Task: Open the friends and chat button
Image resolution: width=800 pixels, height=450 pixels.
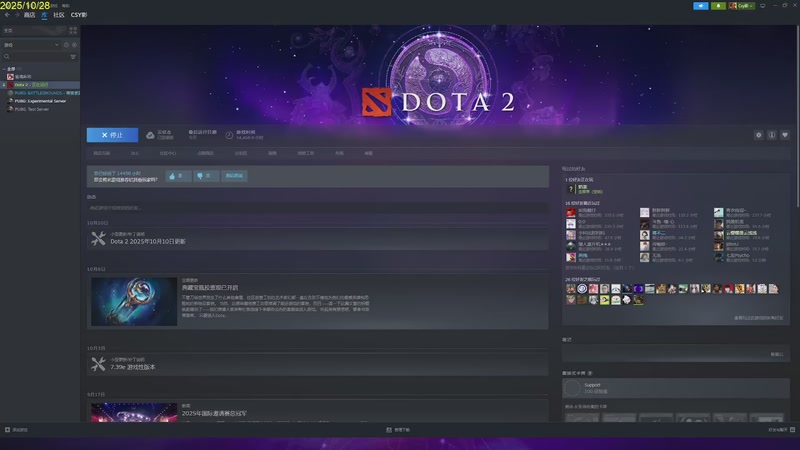Action: coord(782,430)
